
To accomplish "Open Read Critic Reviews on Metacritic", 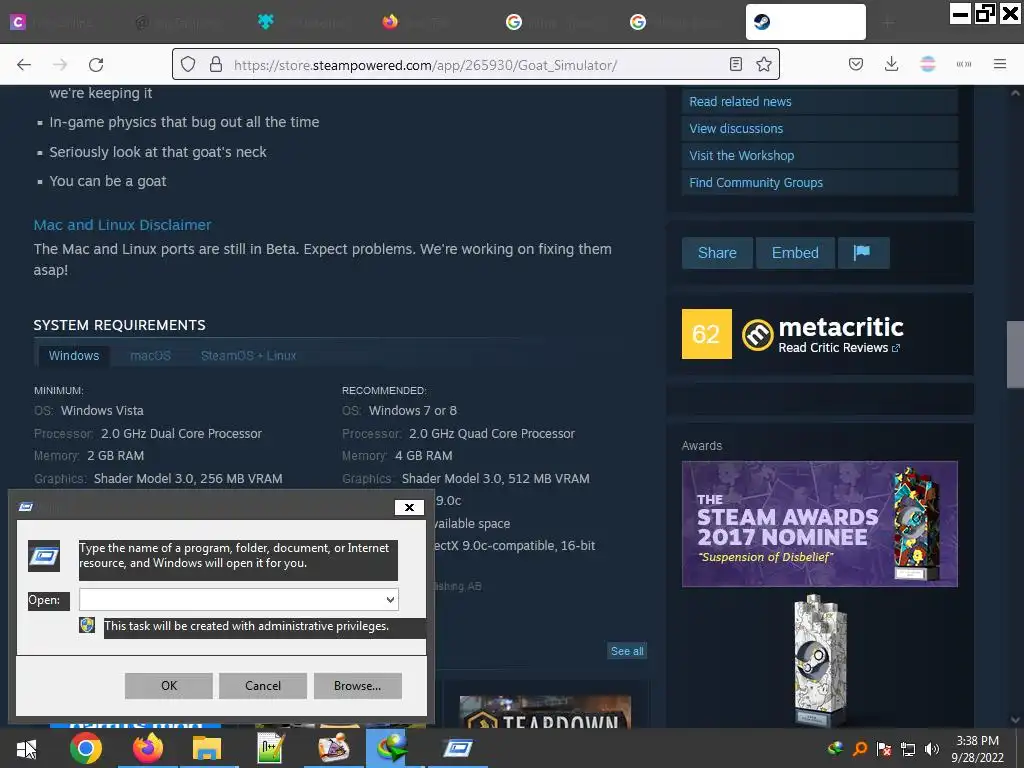I will (839, 348).
